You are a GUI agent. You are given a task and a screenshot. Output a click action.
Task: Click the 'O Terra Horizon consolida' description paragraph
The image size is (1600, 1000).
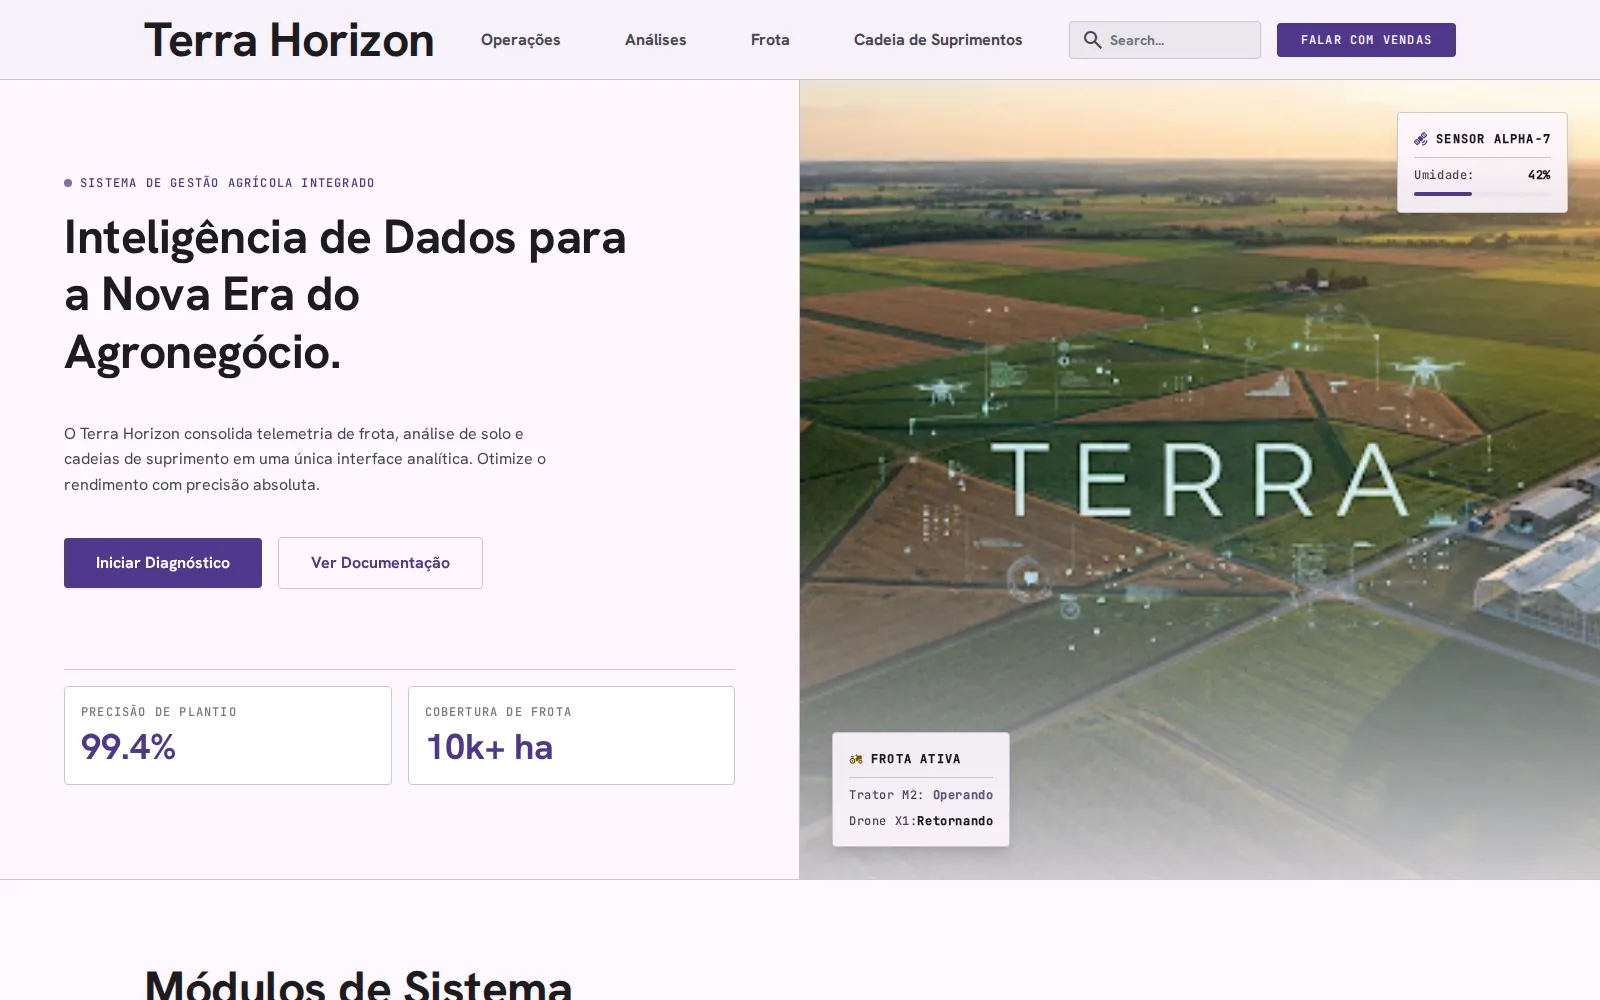(x=305, y=459)
